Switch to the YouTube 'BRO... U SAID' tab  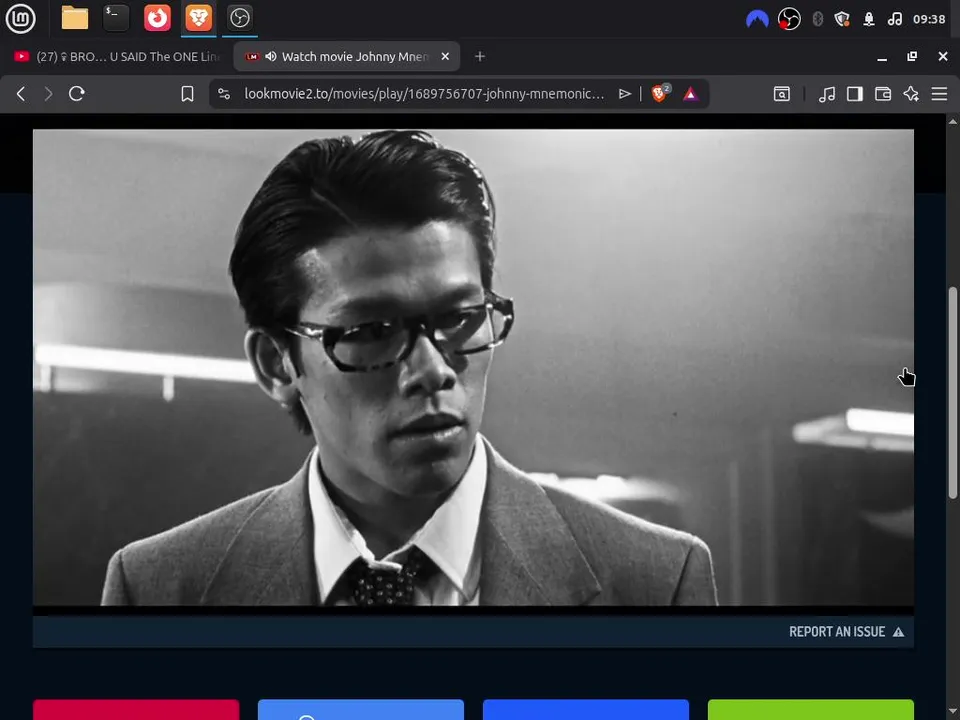click(116, 56)
